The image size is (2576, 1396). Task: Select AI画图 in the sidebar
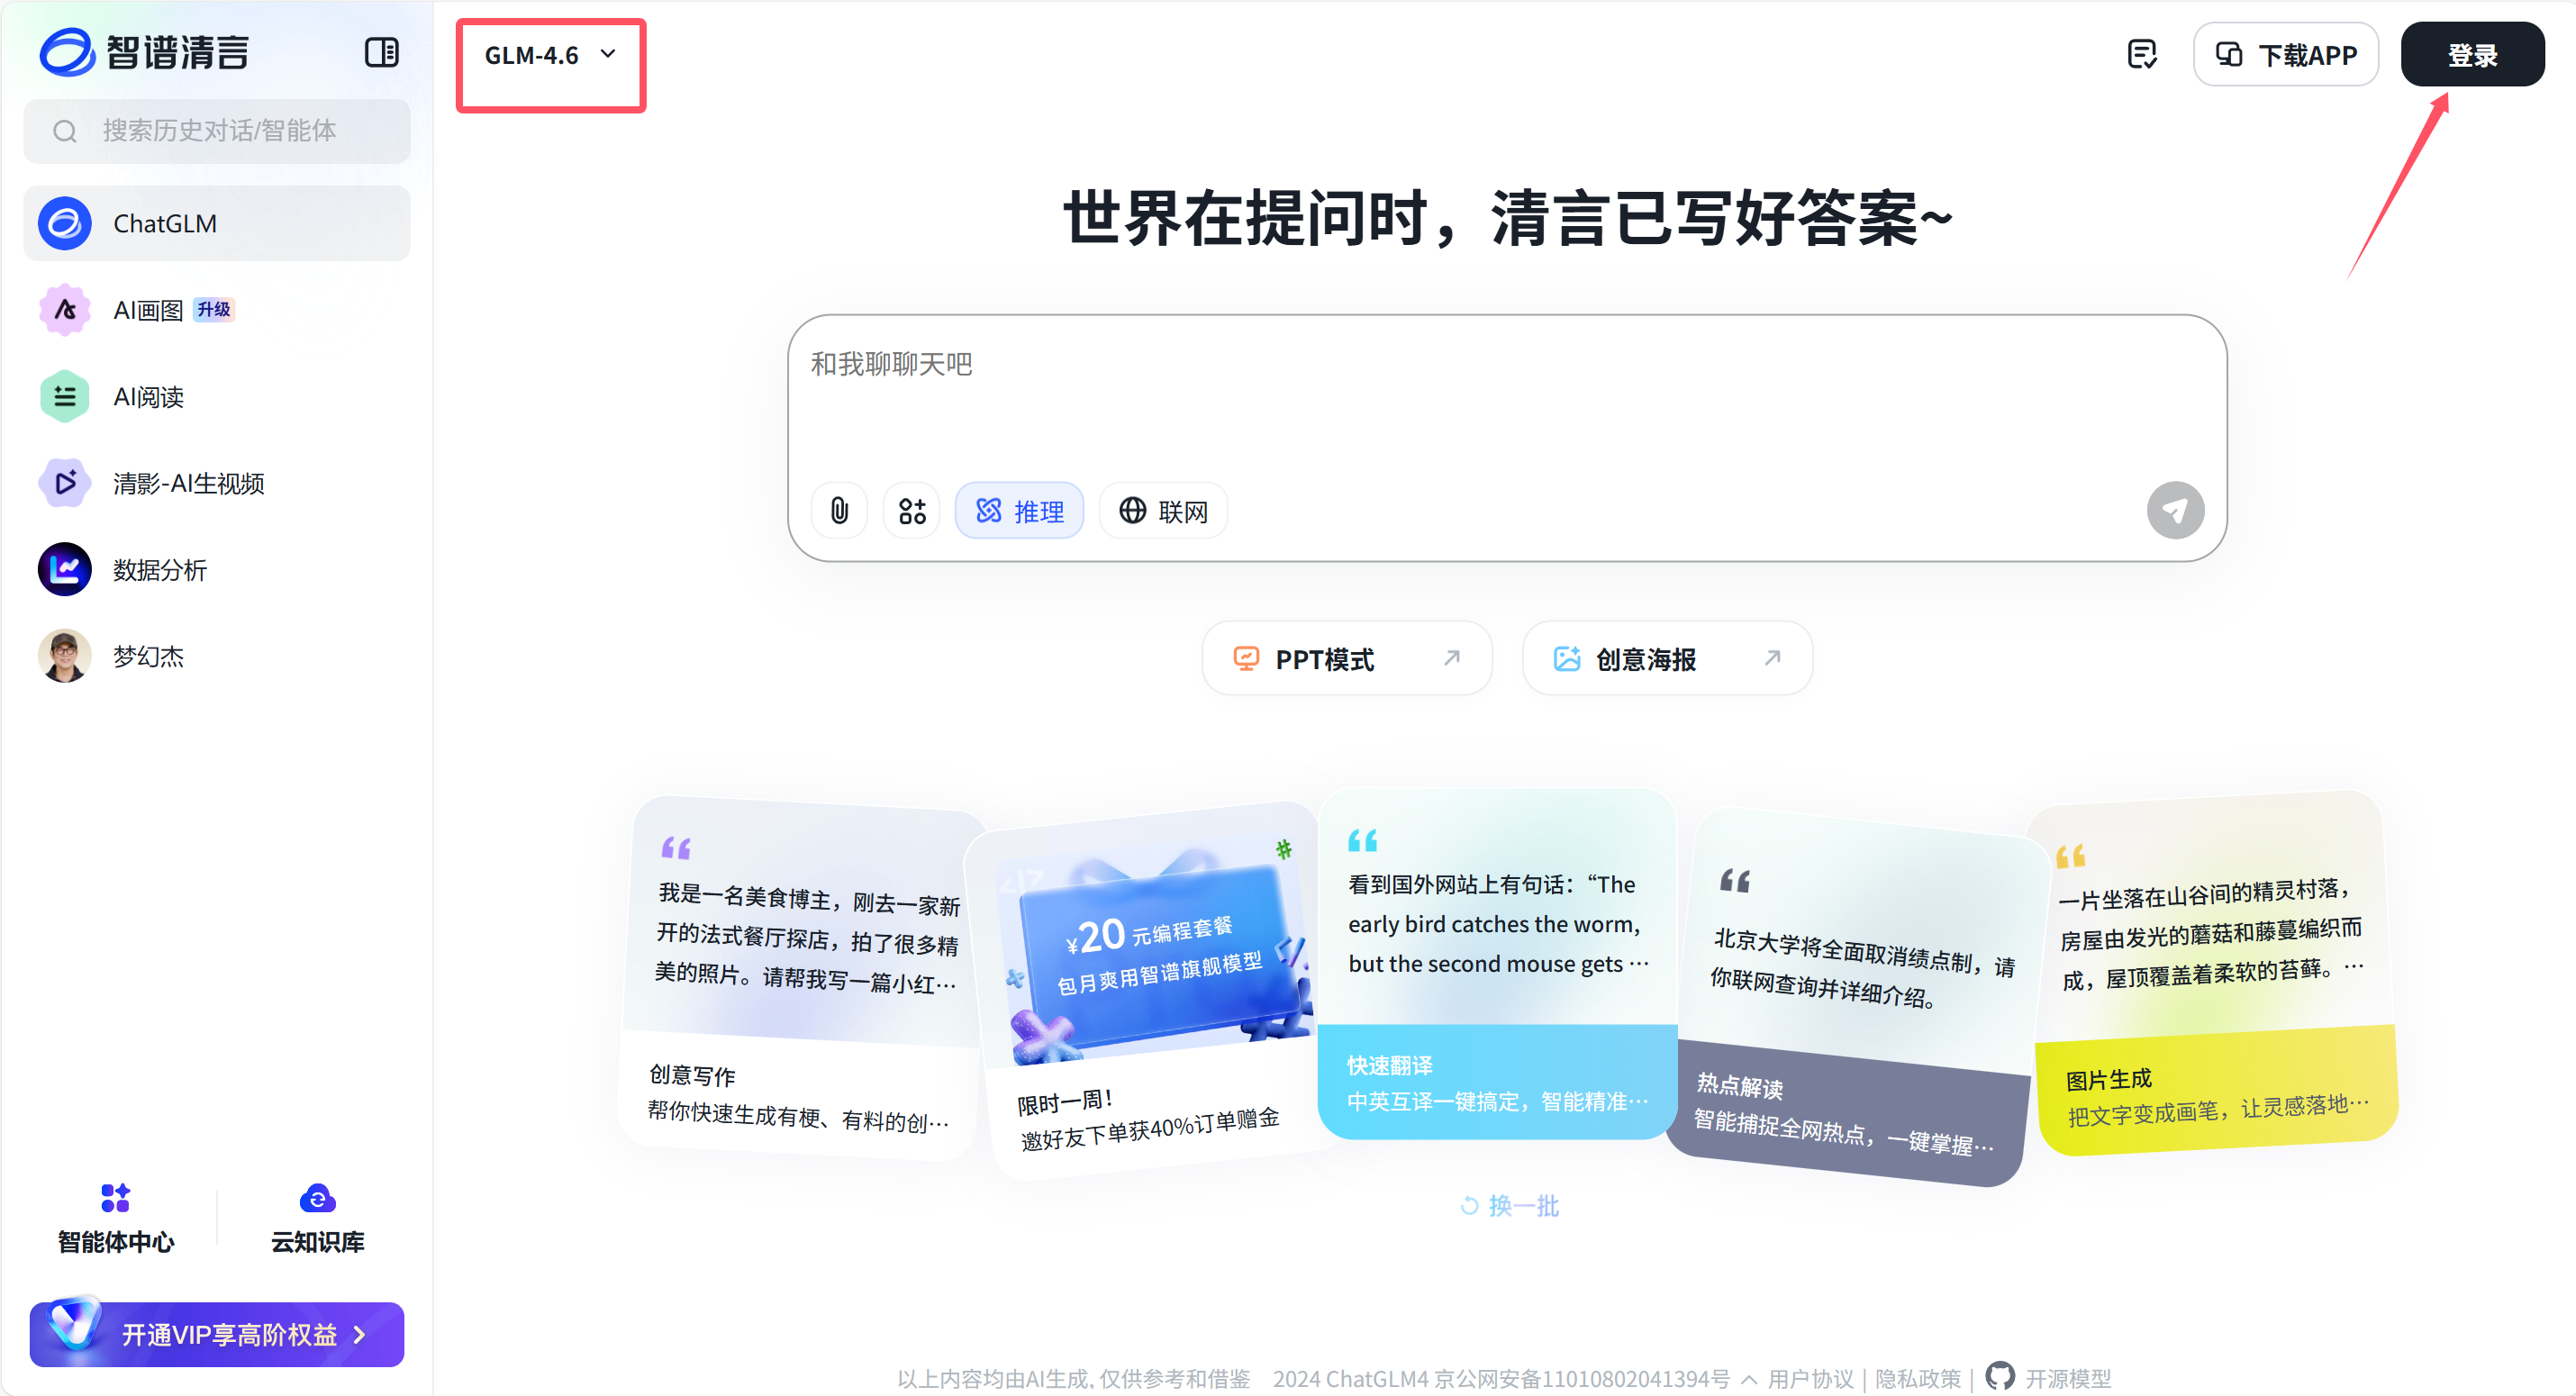click(148, 310)
